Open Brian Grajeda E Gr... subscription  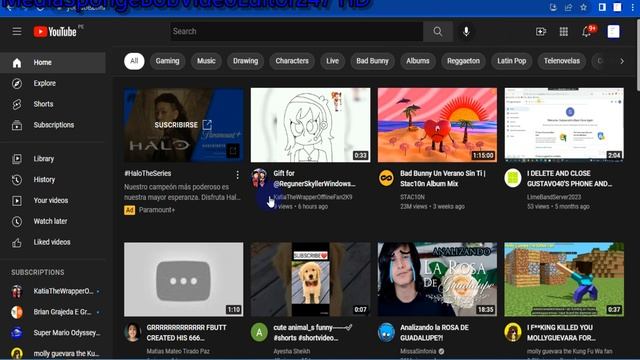(x=53, y=312)
